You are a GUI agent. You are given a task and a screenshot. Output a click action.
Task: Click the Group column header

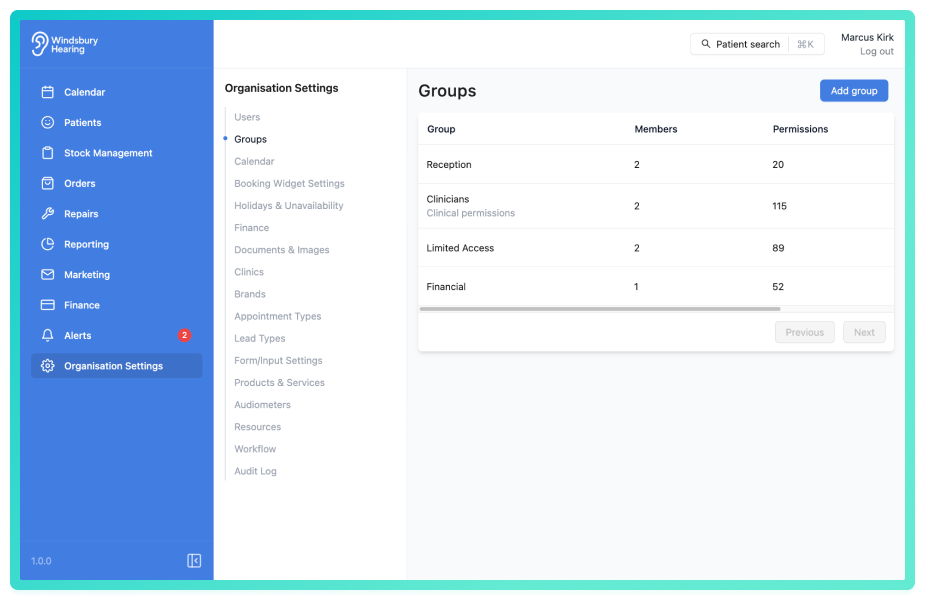(441, 129)
